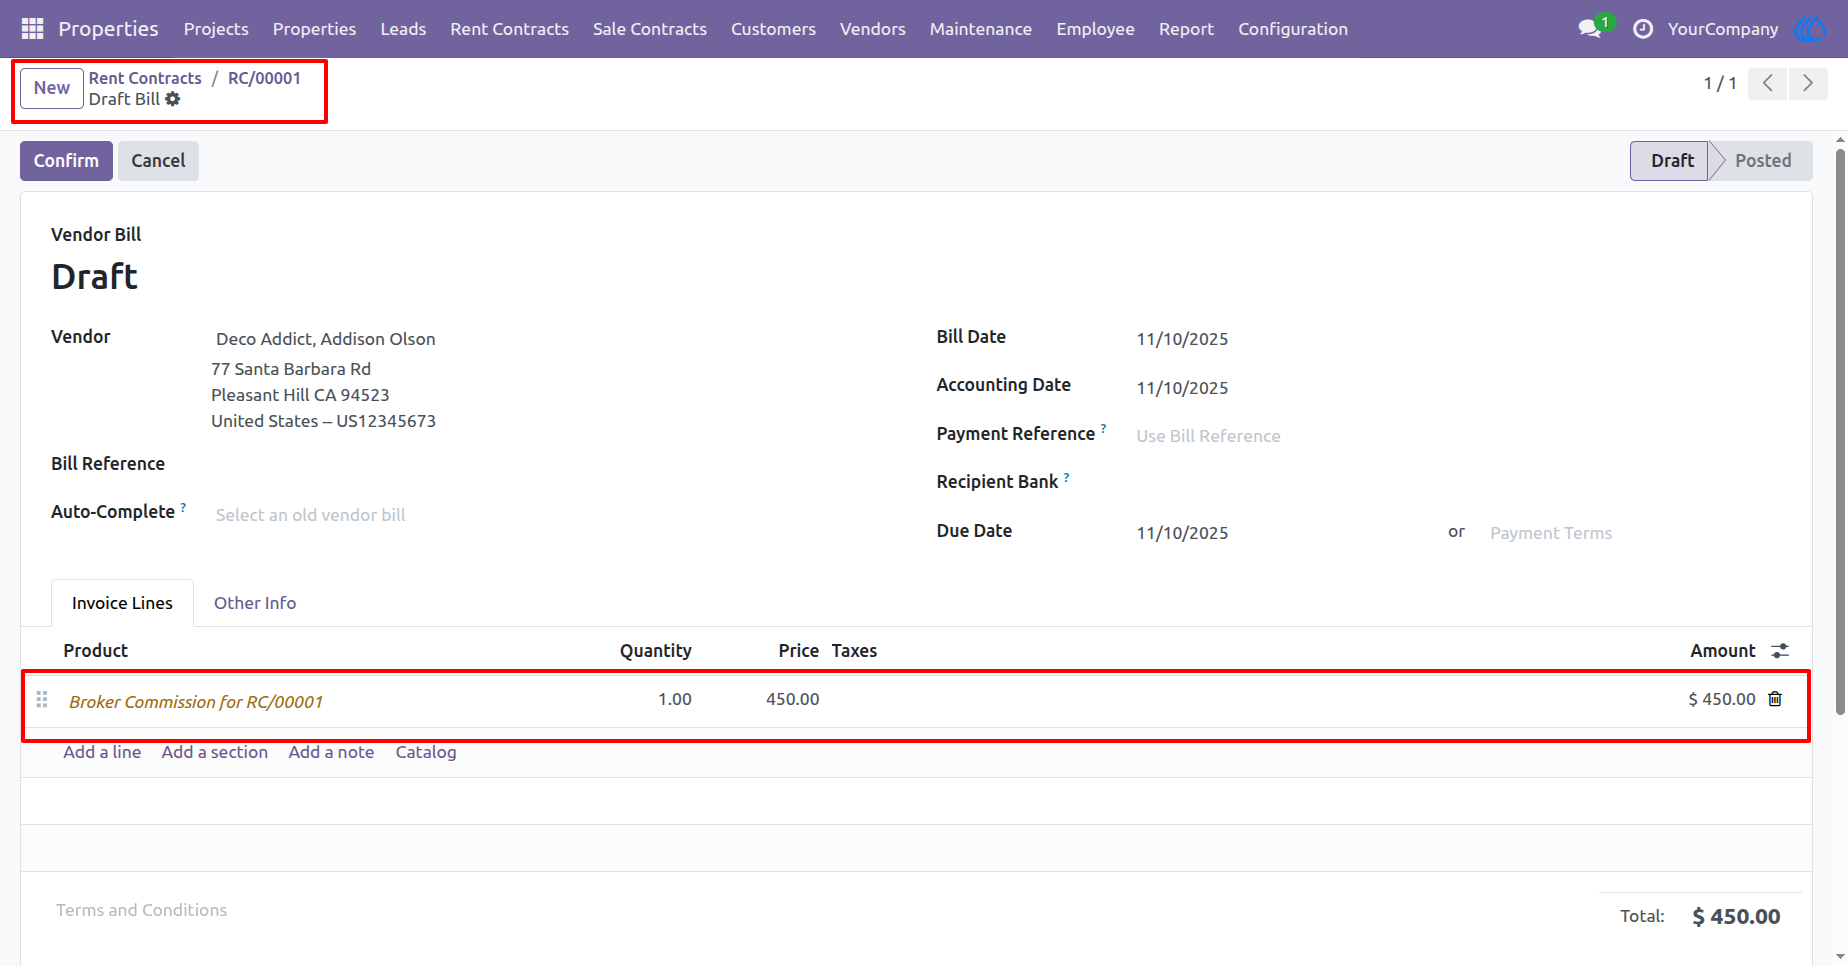The height and width of the screenshot is (966, 1848).
Task: Show help tooltip for Recipient Bank
Action: click(1067, 477)
